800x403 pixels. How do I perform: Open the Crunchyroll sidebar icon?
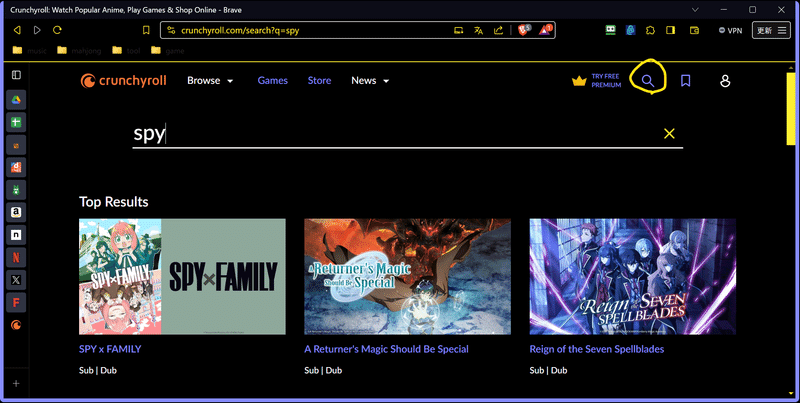[x=16, y=325]
